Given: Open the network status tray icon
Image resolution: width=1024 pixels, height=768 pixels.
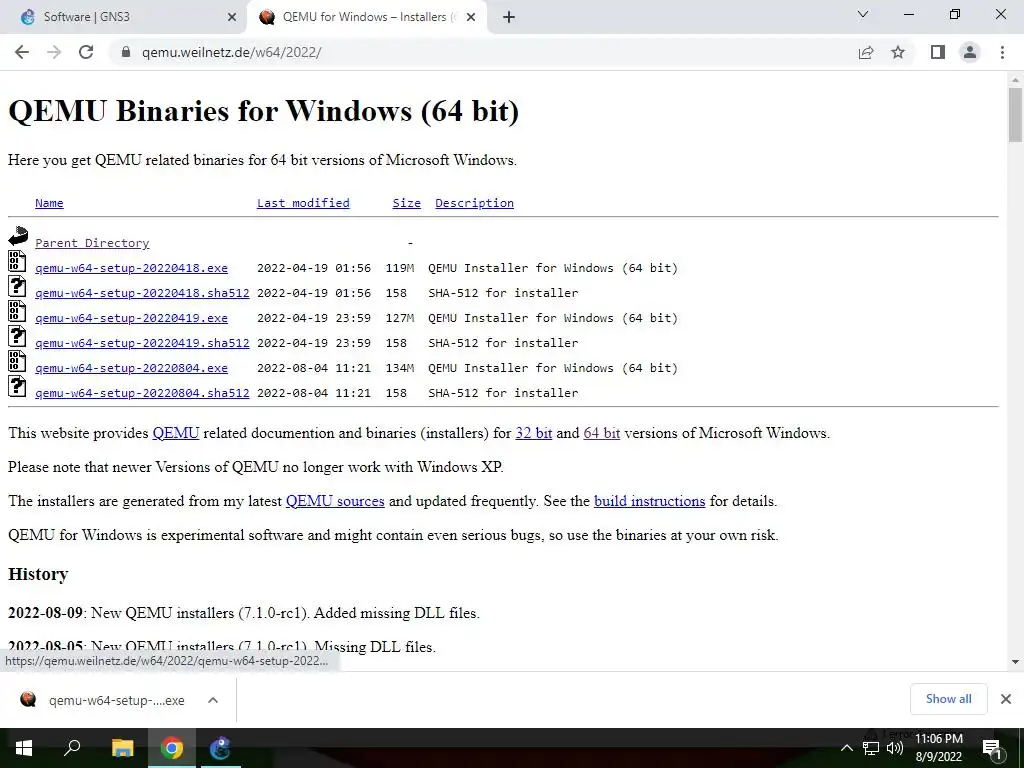Looking at the screenshot, I should coord(871,748).
